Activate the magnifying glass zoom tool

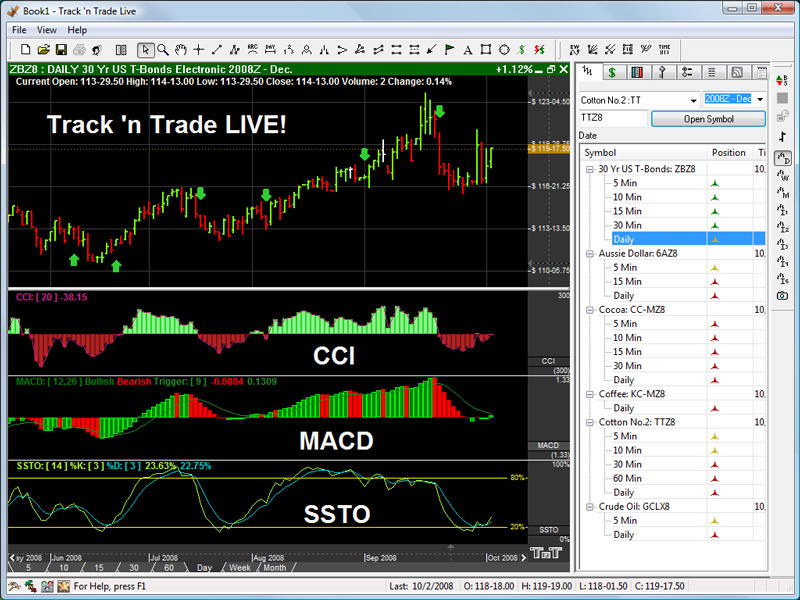point(163,49)
